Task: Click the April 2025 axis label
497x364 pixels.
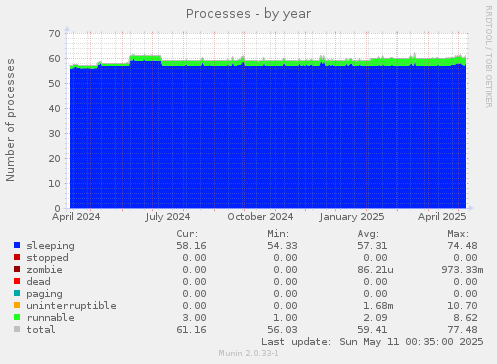Action: point(442,217)
